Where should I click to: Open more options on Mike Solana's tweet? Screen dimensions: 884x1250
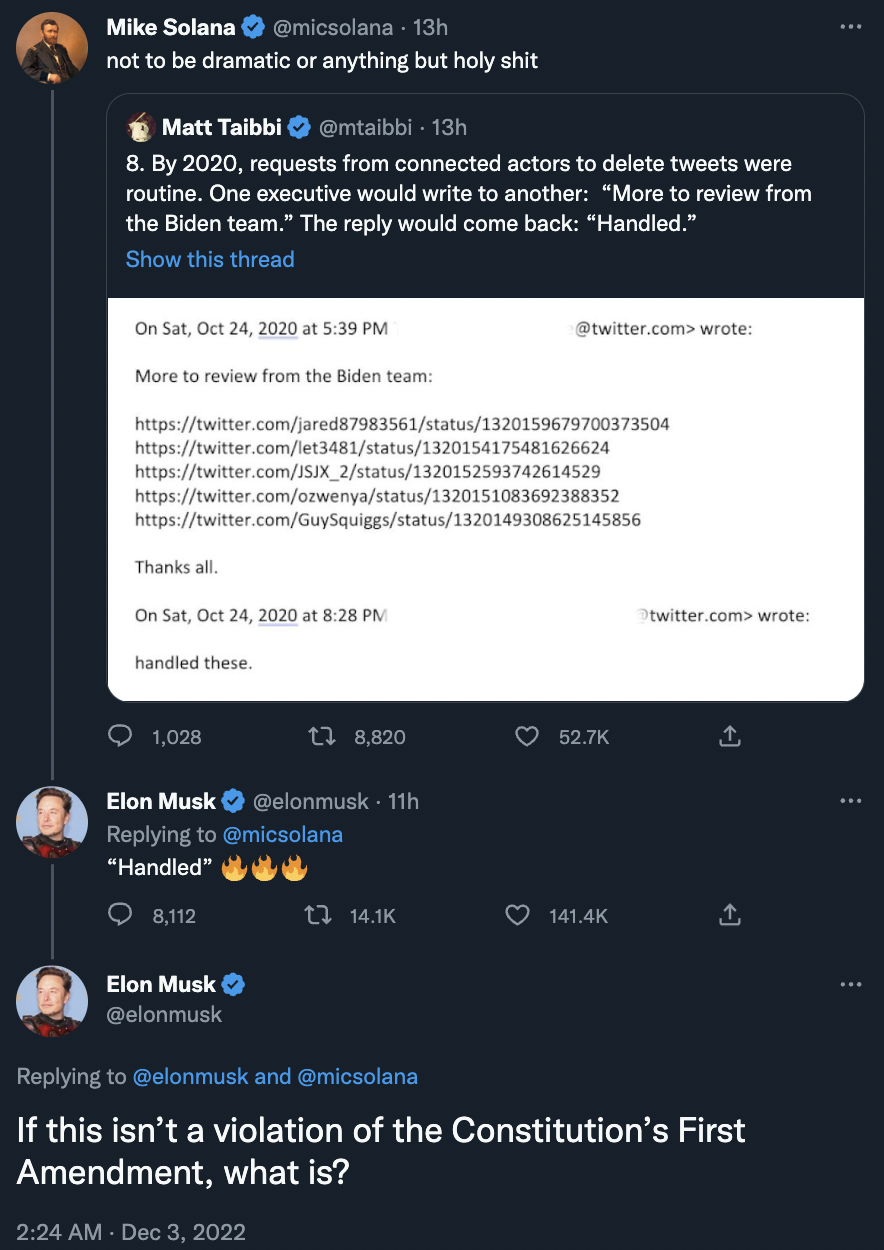click(851, 27)
